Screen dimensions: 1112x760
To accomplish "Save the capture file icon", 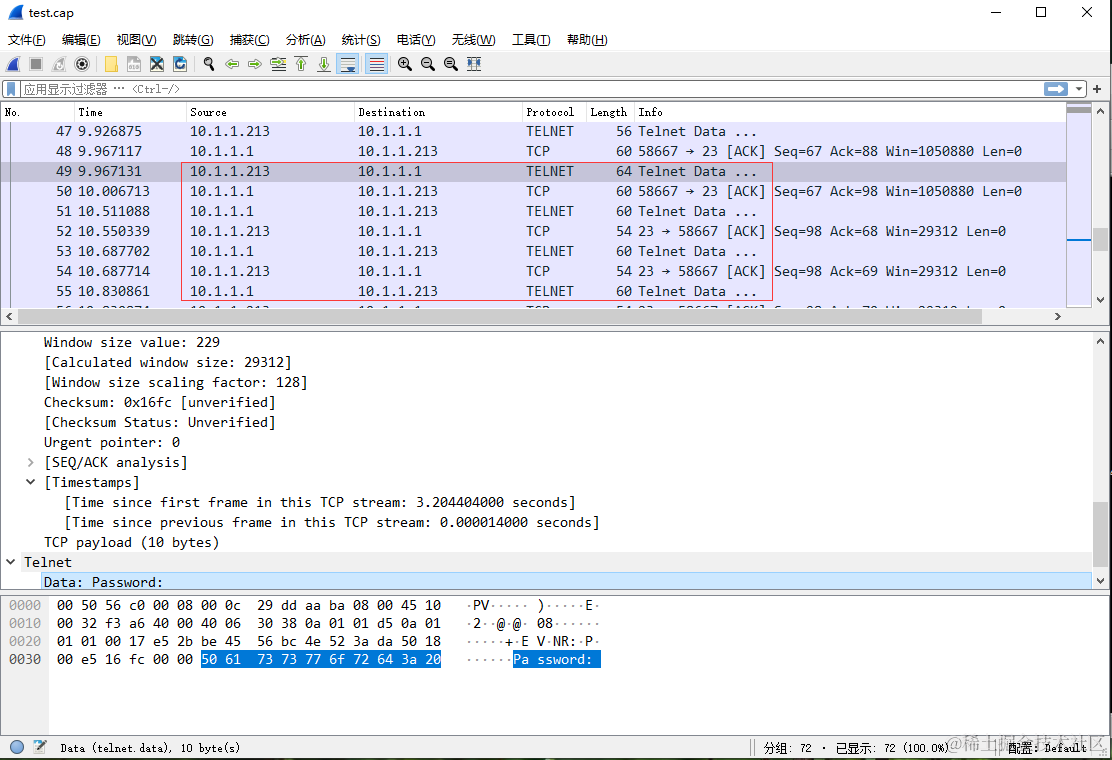I will (x=134, y=65).
